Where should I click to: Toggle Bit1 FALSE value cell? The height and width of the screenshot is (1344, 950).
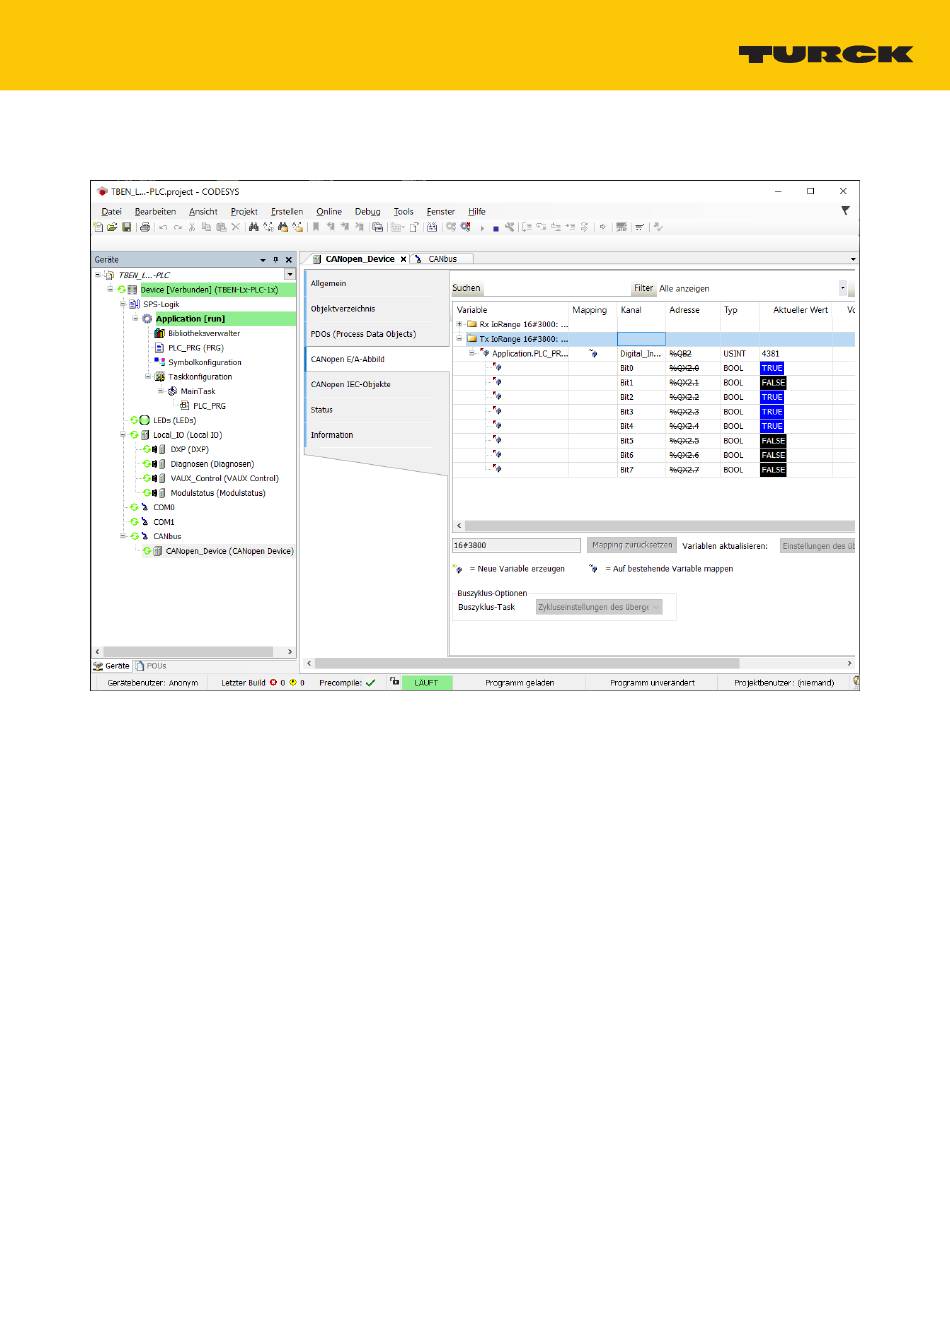pyautogui.click(x=773, y=383)
